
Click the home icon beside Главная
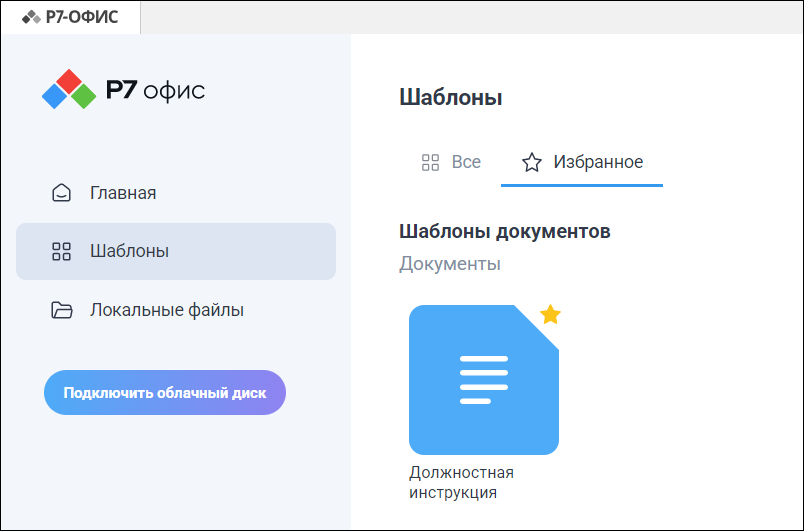click(62, 193)
